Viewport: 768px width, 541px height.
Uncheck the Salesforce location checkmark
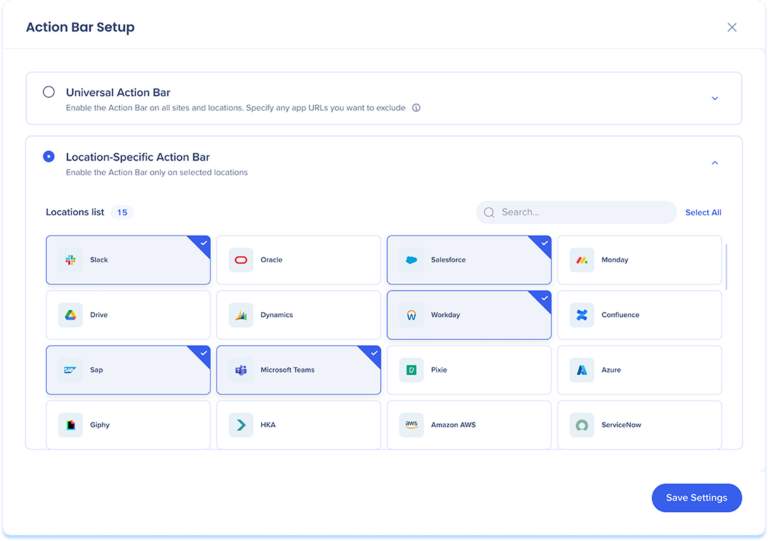point(544,242)
